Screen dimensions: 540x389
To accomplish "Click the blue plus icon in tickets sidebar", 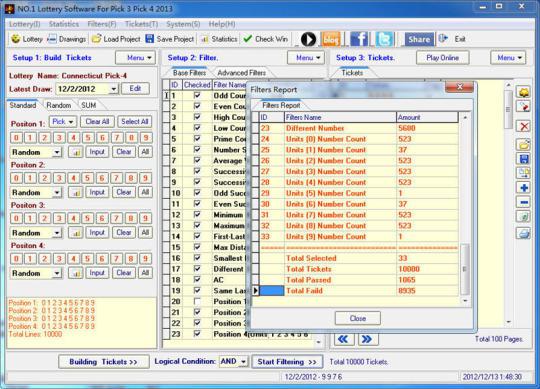I will tap(524, 188).
